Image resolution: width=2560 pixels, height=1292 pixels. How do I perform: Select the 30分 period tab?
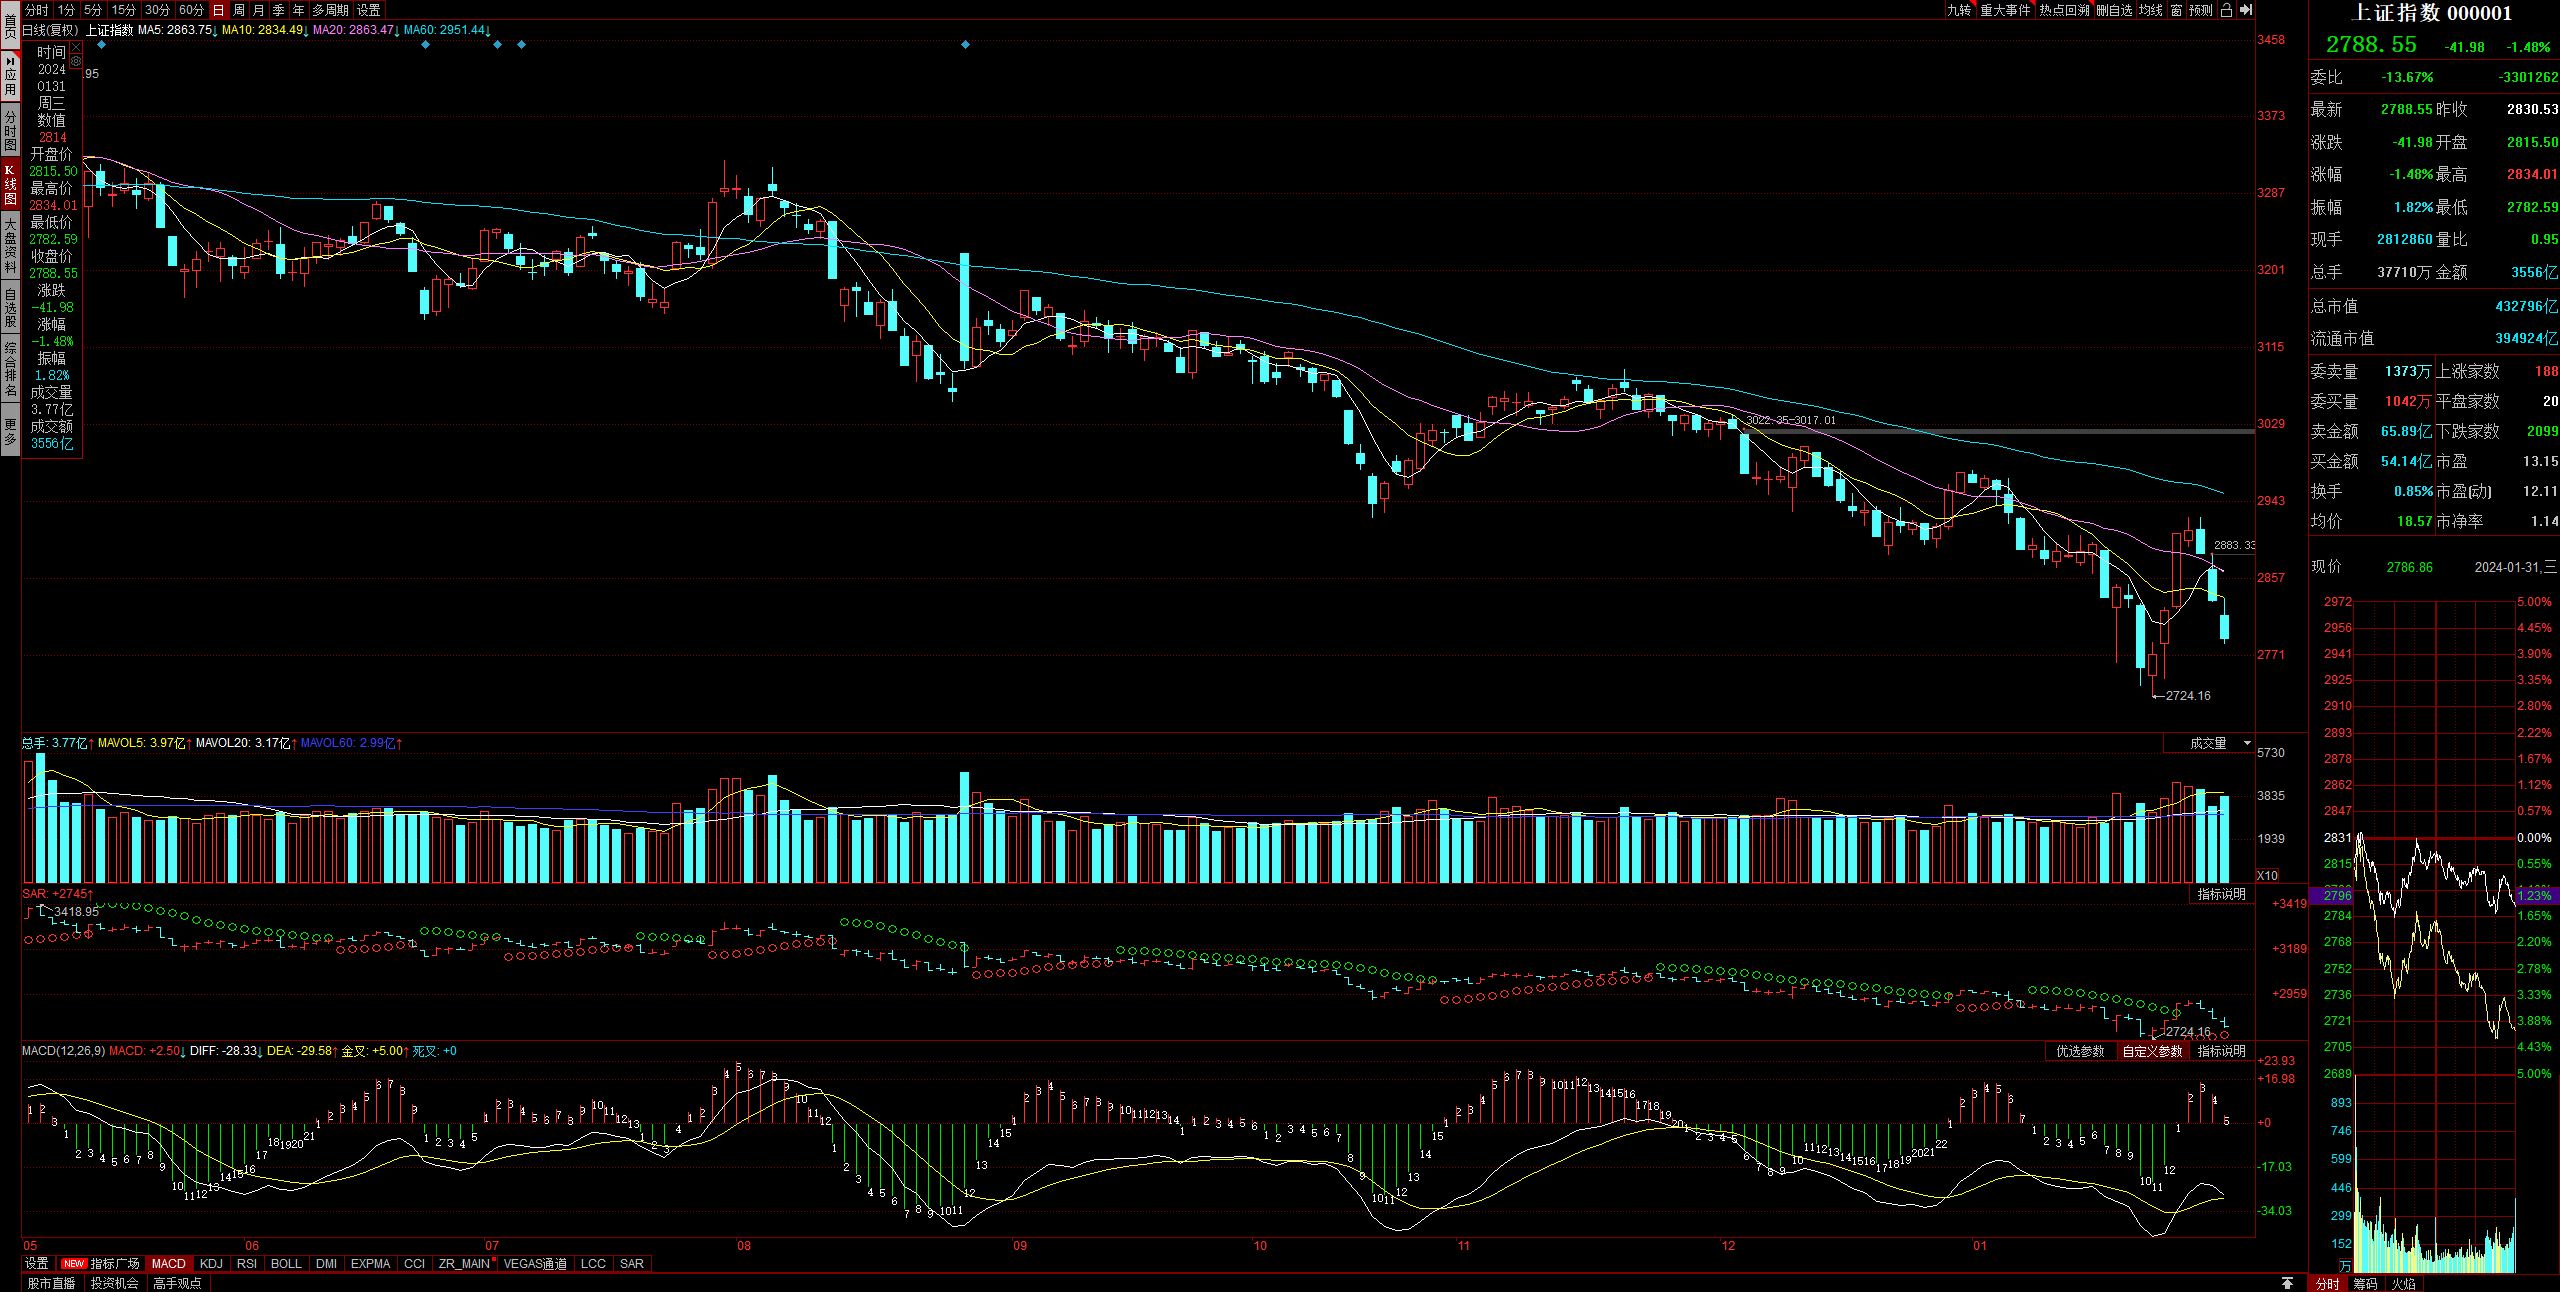[158, 10]
